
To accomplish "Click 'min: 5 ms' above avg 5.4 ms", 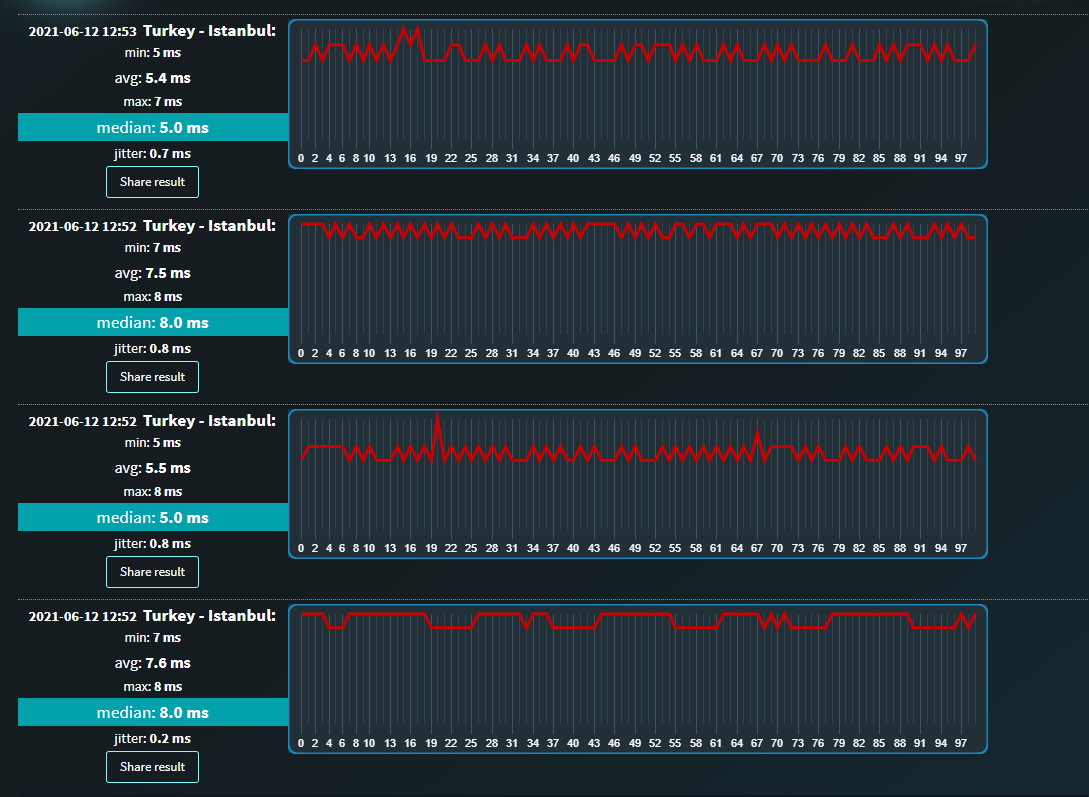I will point(153,53).
